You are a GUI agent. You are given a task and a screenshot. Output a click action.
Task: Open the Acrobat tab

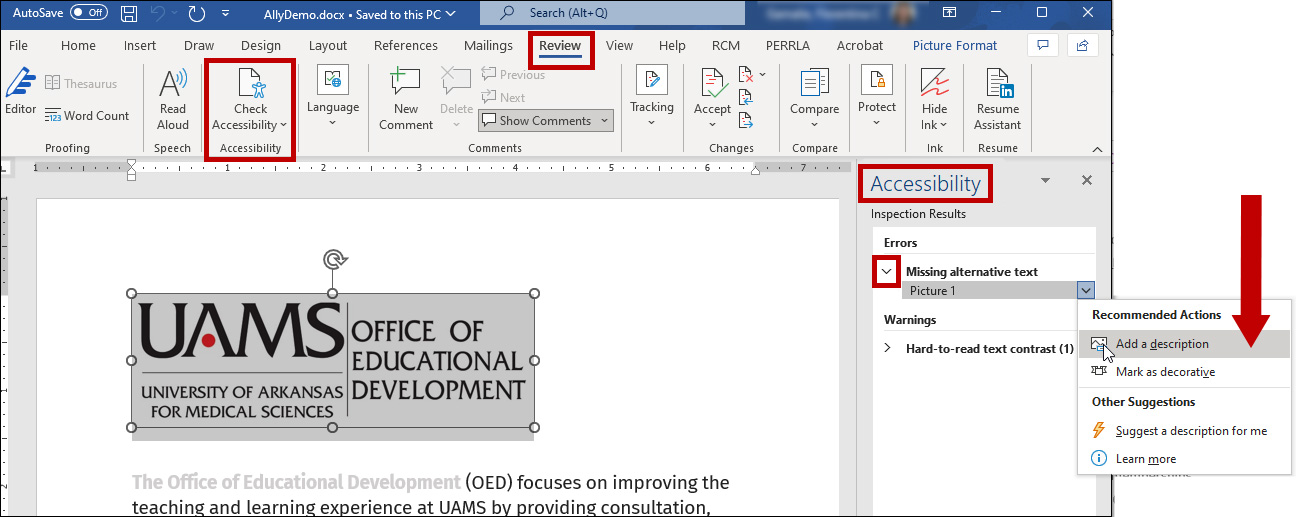click(x=860, y=46)
